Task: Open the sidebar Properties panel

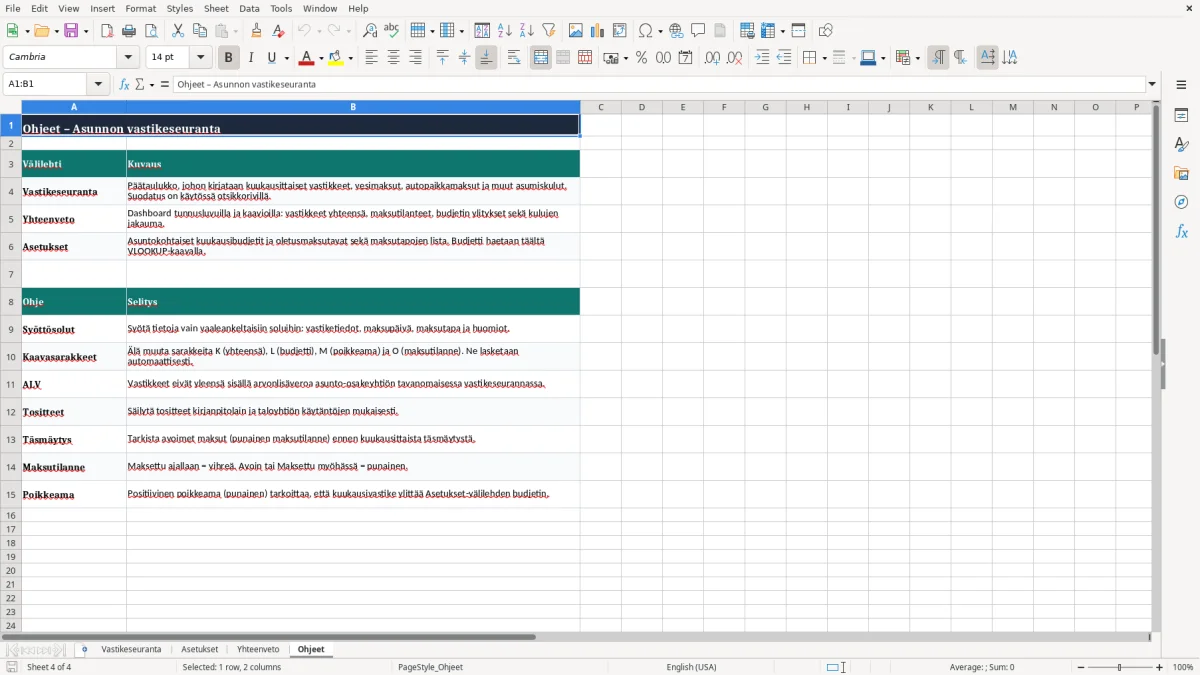Action: (1181, 116)
